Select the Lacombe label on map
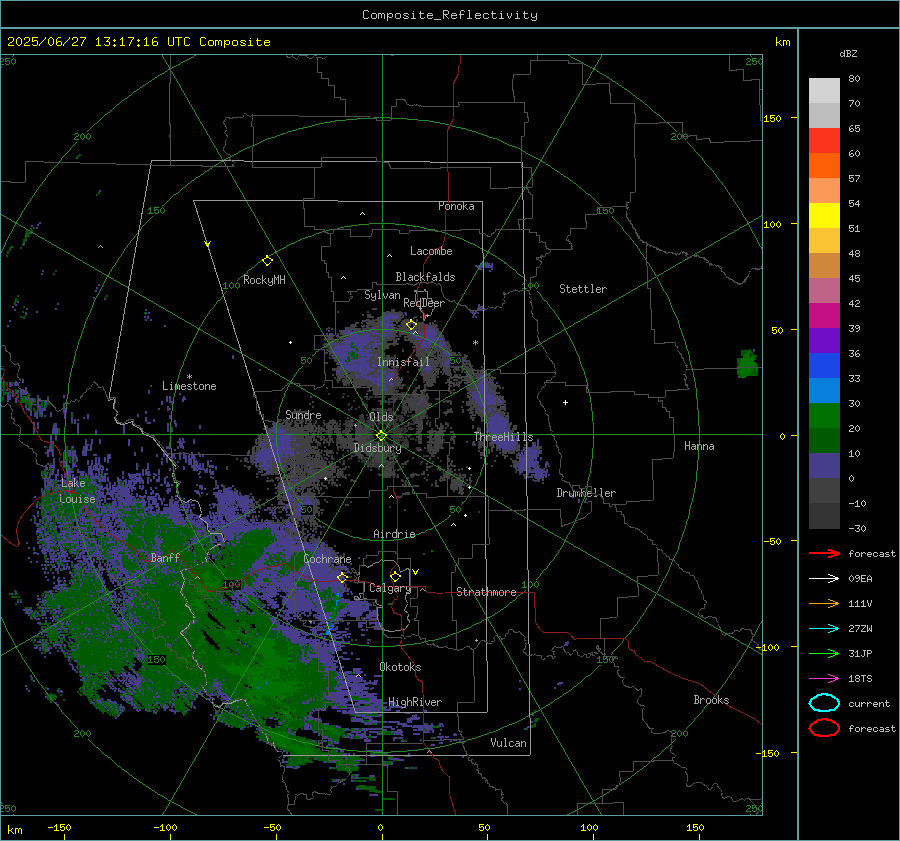 click(431, 251)
